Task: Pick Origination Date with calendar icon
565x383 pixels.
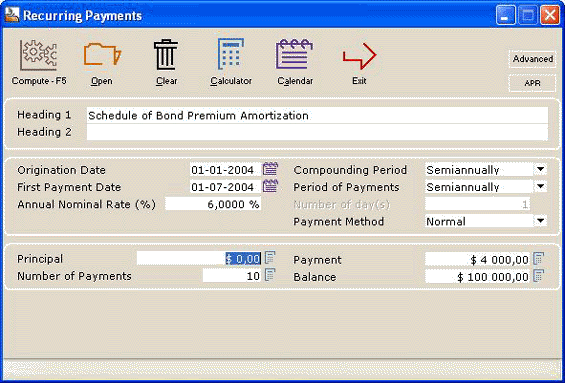Action: tap(270, 169)
